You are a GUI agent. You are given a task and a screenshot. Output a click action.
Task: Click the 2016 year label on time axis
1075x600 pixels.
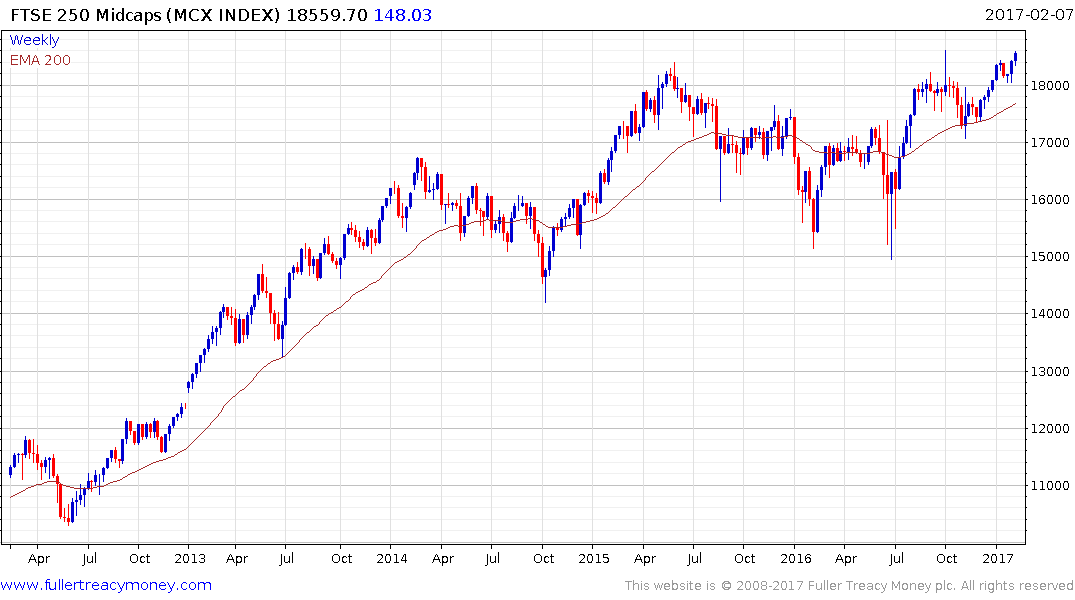pos(795,558)
